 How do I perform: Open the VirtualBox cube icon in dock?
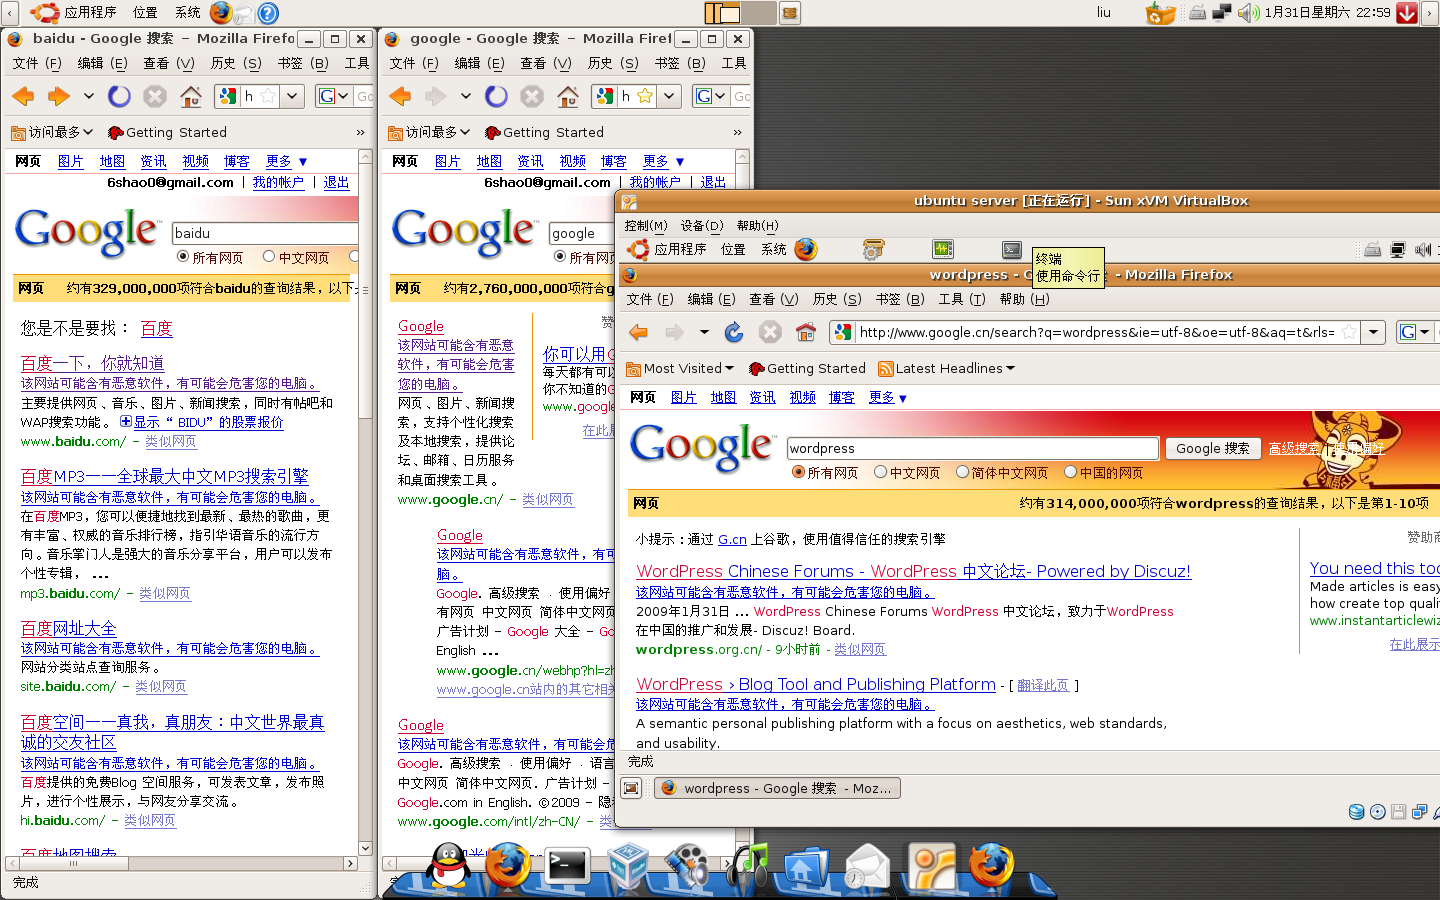click(628, 865)
